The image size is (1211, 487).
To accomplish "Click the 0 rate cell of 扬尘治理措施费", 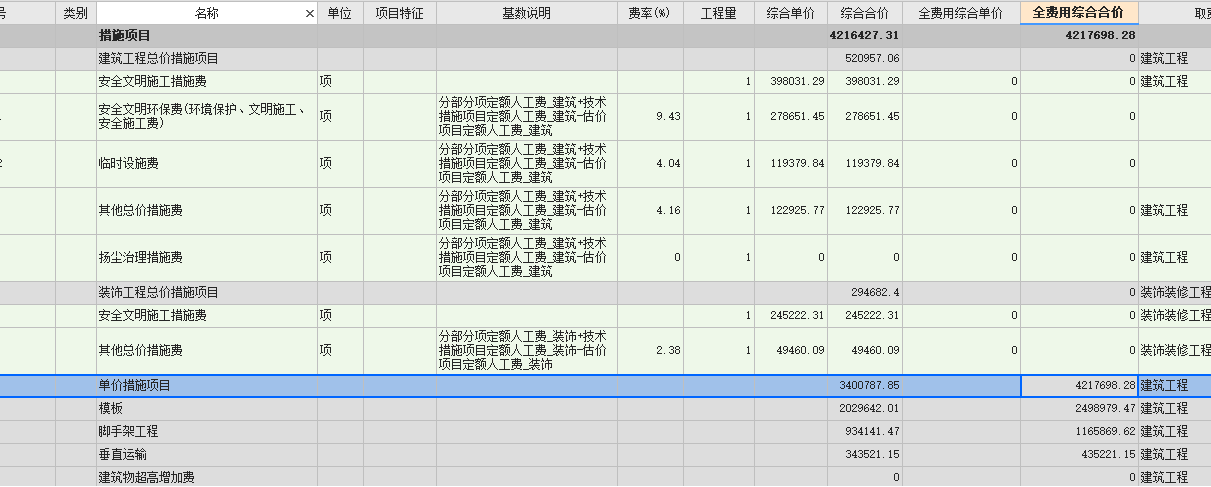I will [x=649, y=258].
